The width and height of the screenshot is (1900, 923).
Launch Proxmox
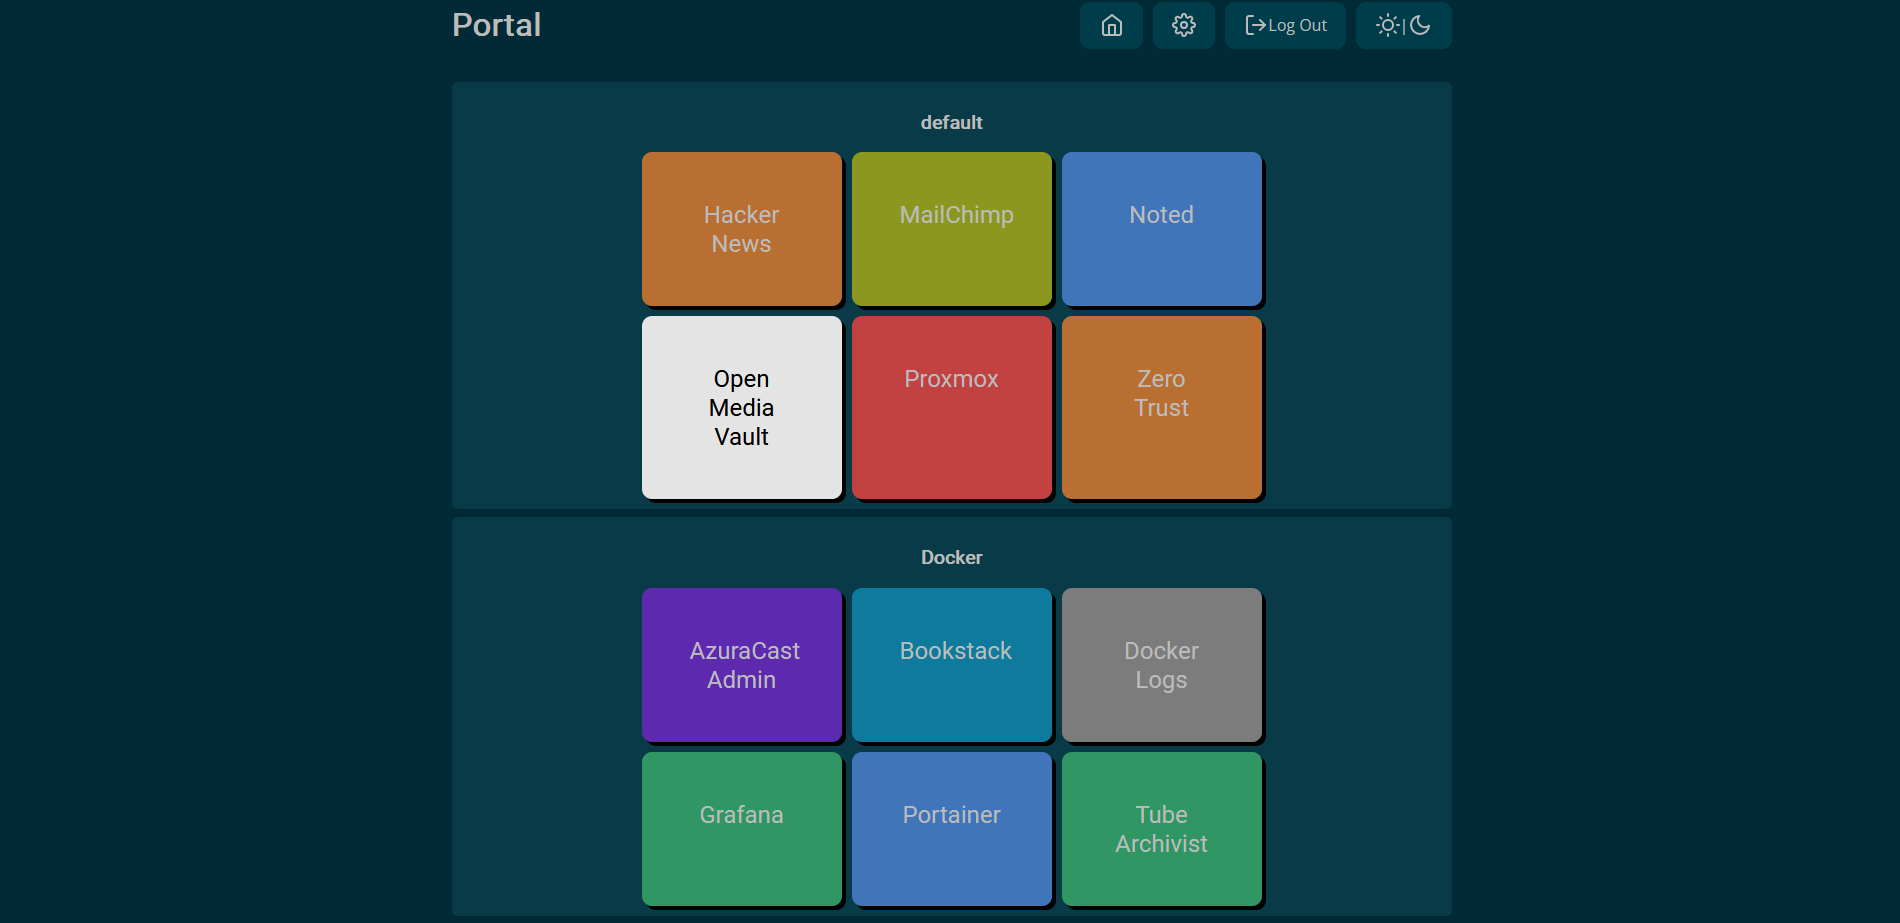[x=951, y=407]
